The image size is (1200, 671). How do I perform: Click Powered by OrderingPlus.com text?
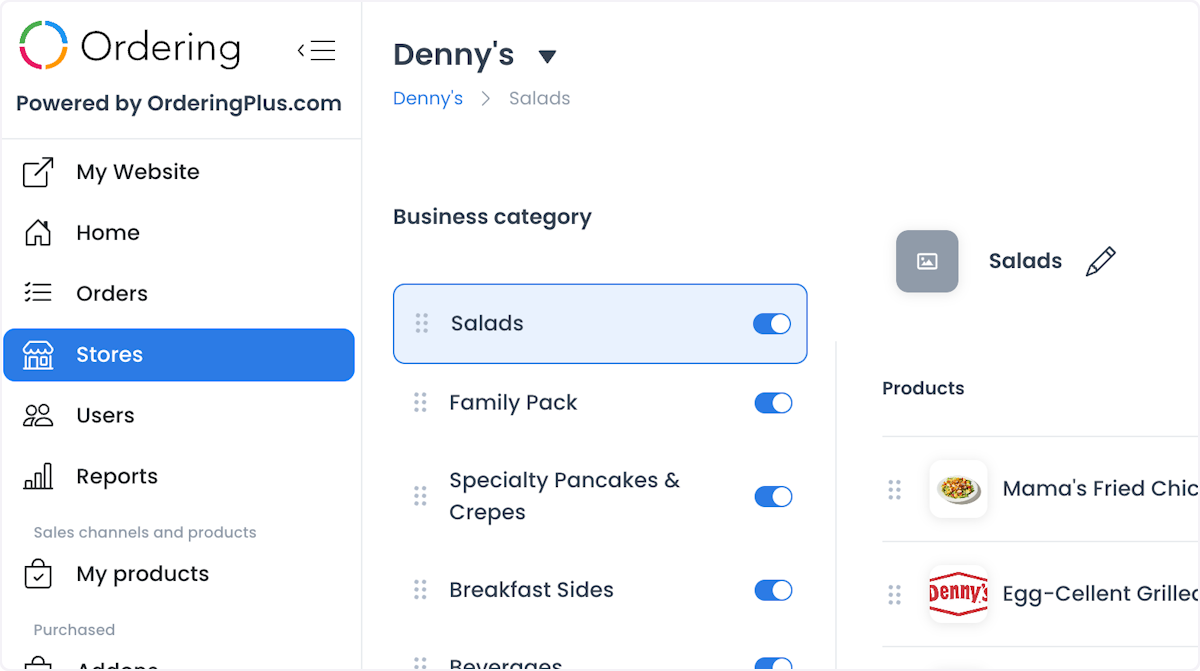pyautogui.click(x=179, y=104)
